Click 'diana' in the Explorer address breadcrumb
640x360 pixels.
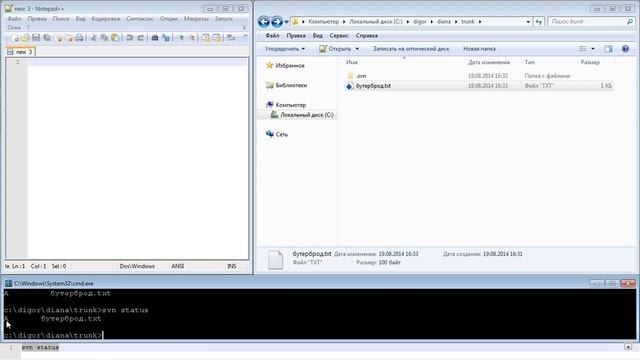coord(444,22)
